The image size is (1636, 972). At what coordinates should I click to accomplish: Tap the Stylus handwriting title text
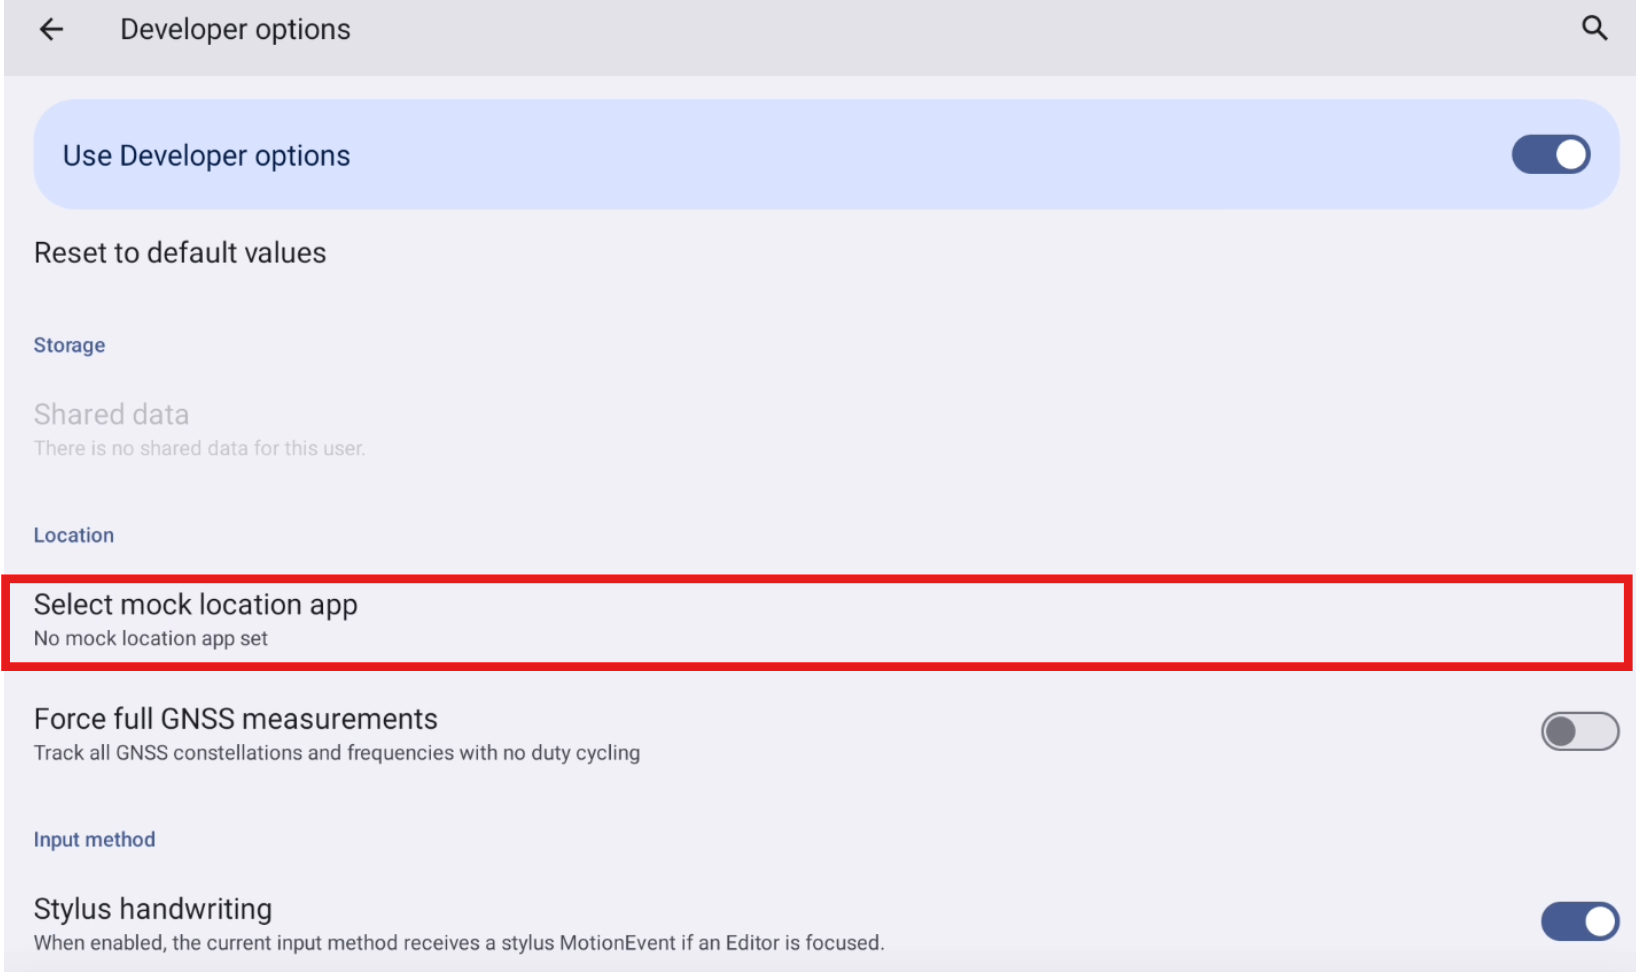click(x=153, y=909)
